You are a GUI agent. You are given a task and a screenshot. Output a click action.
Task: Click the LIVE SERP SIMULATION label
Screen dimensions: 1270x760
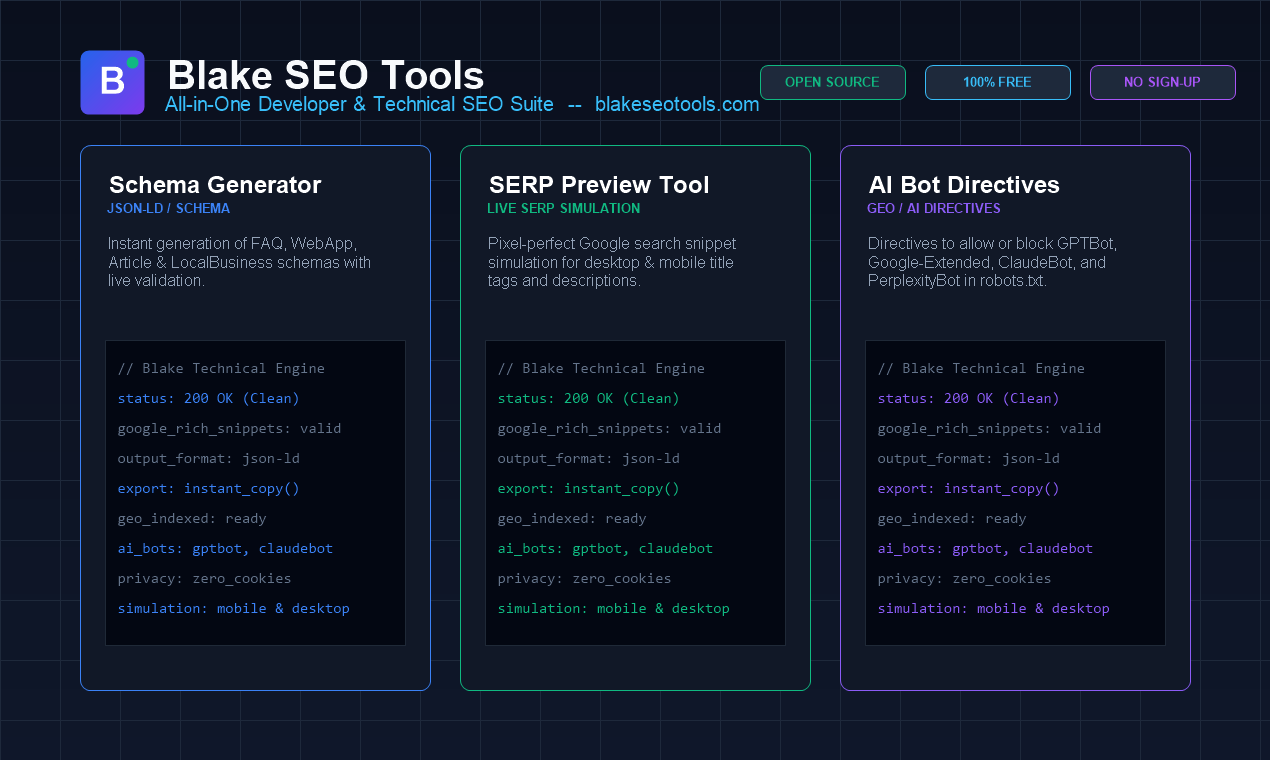coord(564,209)
